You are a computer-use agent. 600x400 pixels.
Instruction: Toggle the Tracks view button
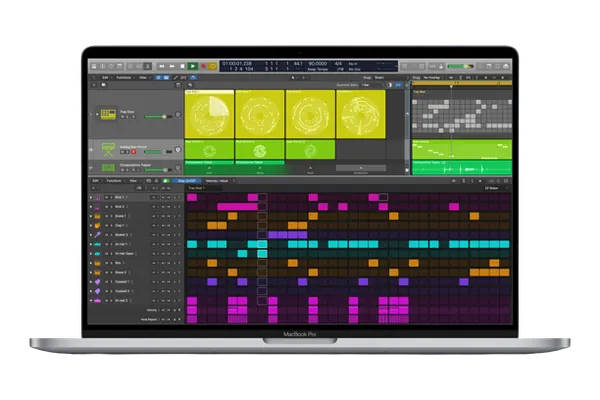[x=166, y=78]
